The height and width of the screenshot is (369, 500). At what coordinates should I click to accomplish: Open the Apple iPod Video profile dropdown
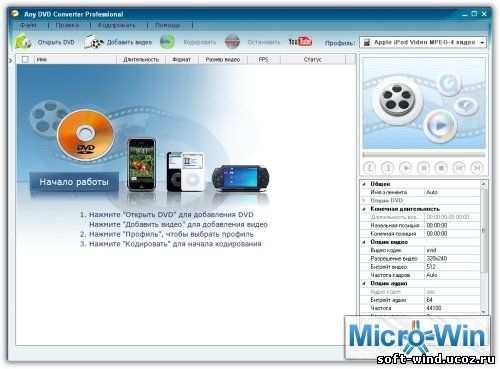(423, 42)
